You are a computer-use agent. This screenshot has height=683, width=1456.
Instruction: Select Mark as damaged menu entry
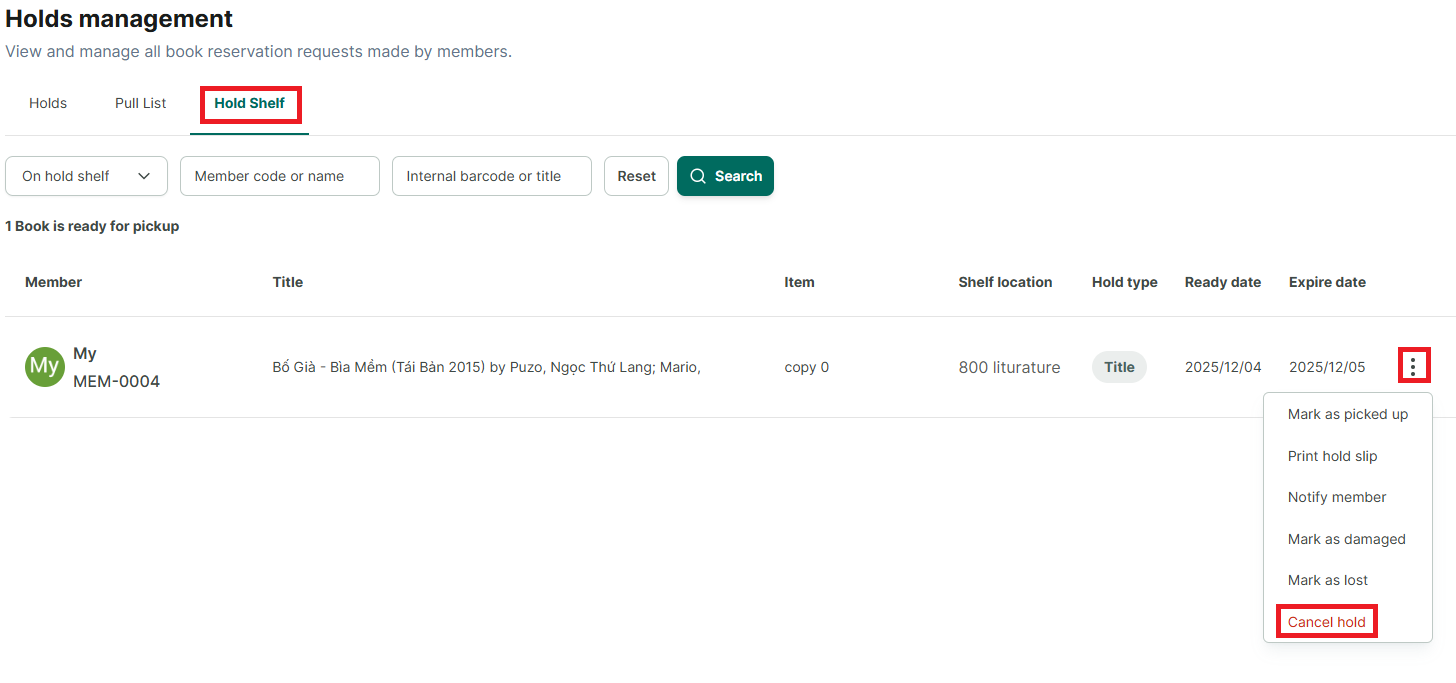point(1348,539)
